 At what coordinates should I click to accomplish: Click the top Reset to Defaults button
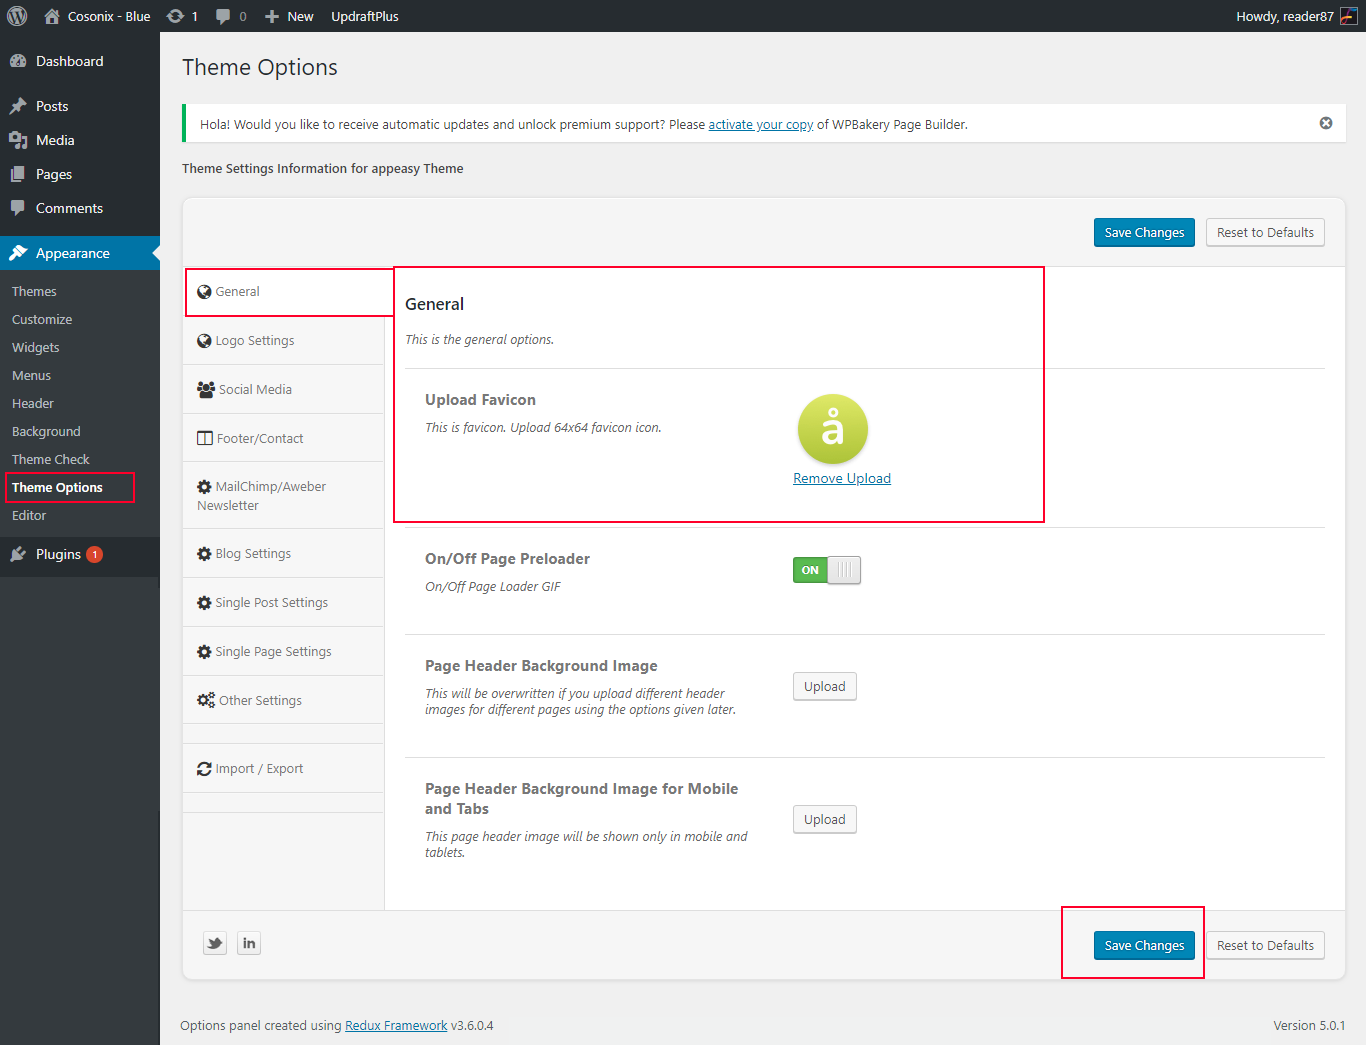[x=1264, y=233]
